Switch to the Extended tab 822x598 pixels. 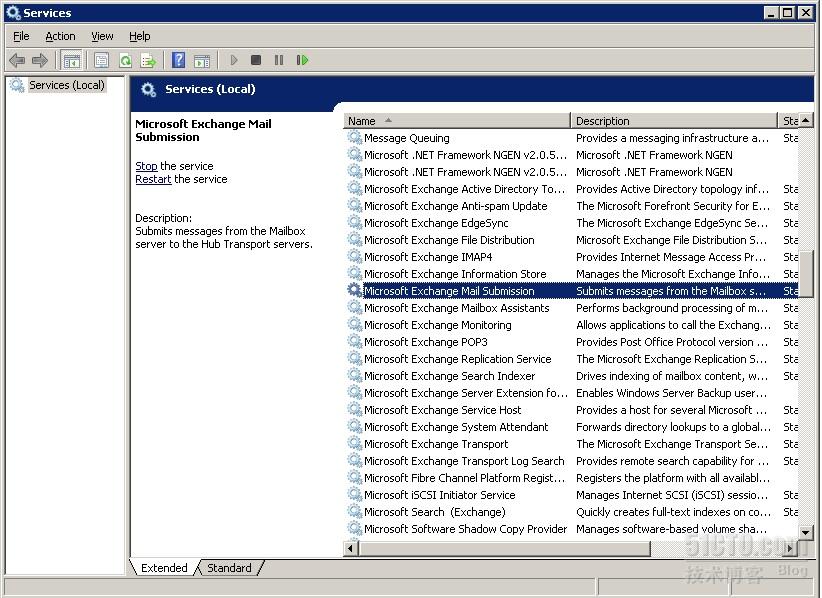164,568
